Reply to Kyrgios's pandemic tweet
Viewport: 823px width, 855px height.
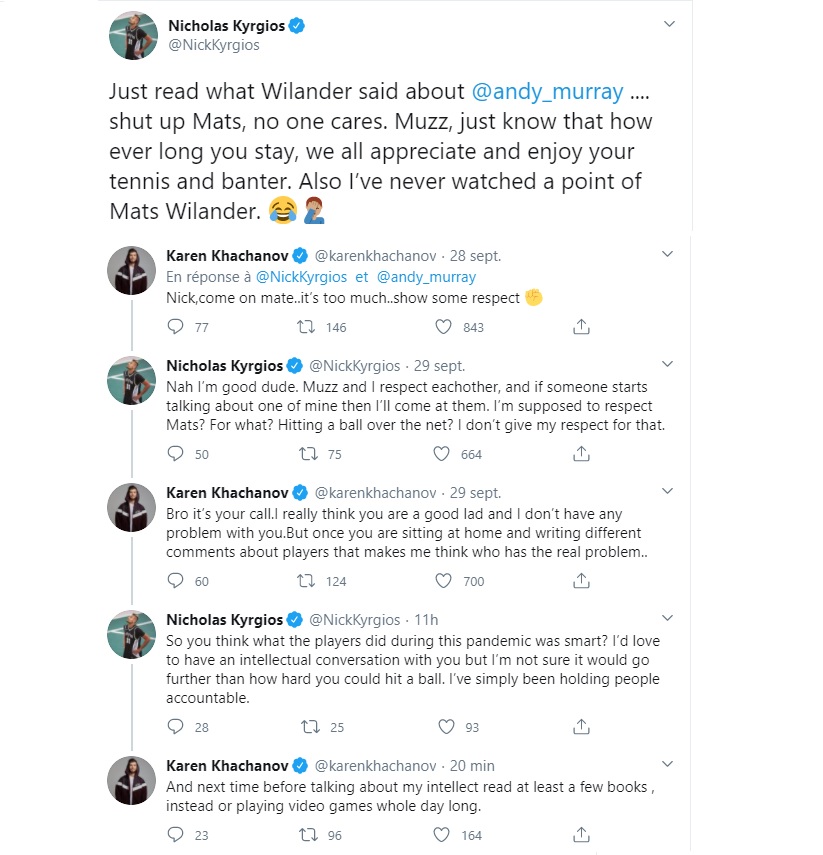175,726
